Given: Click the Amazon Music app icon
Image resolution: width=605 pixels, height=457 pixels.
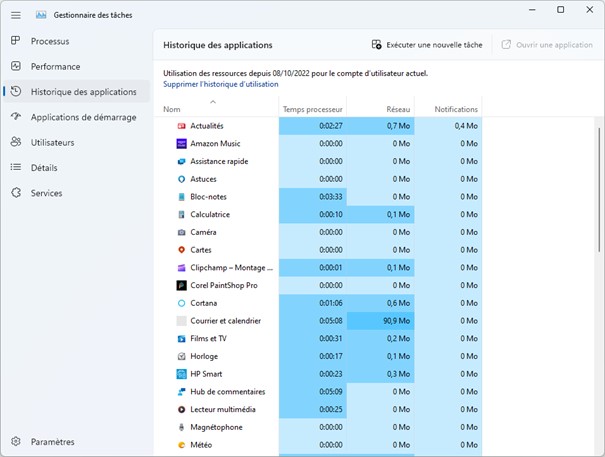Looking at the screenshot, I should [x=181, y=144].
